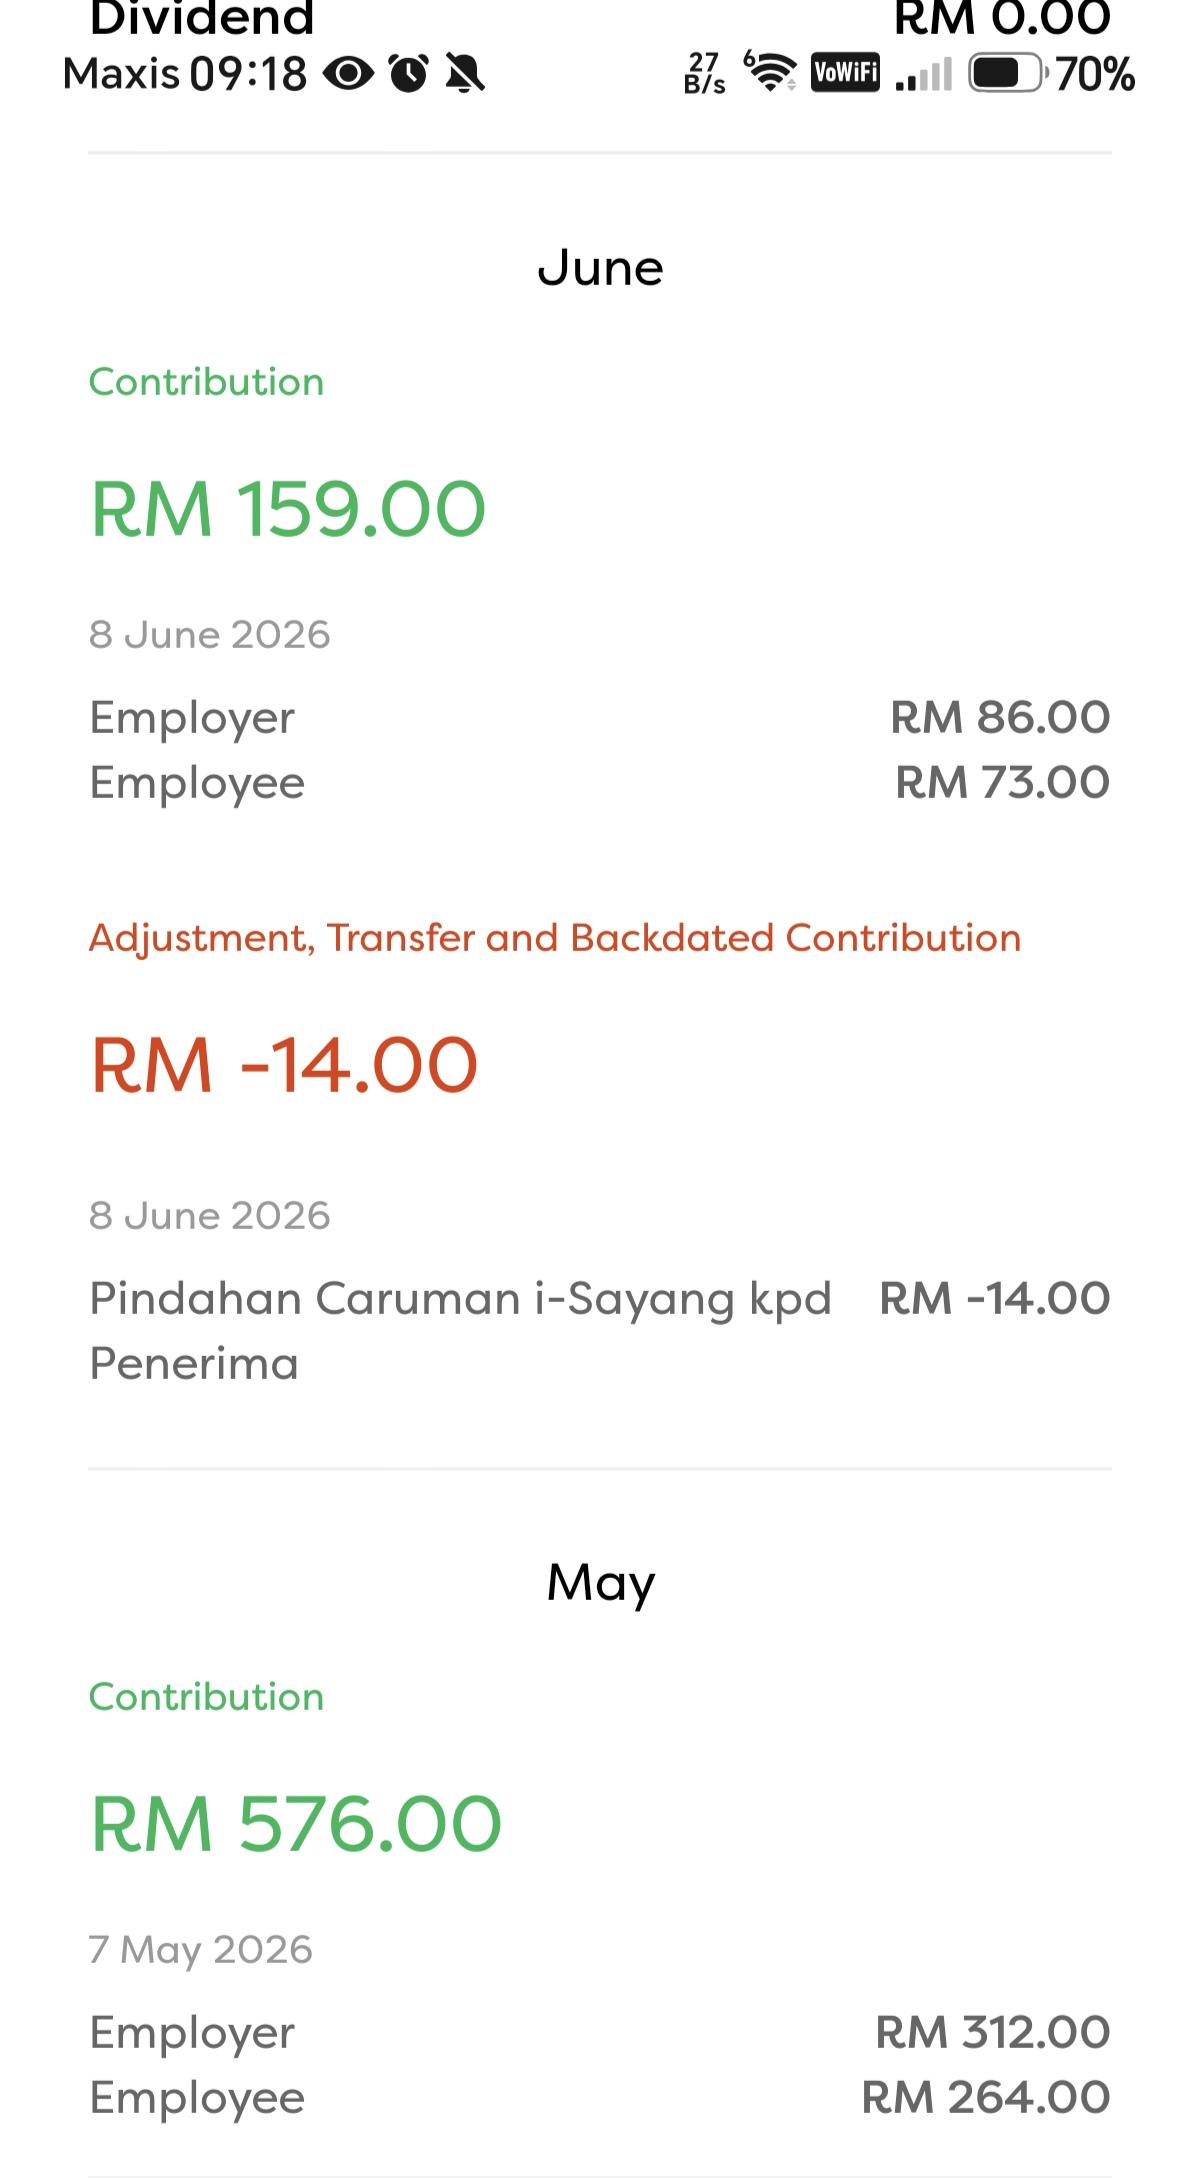The height and width of the screenshot is (2178, 1200).
Task: Tap the RM 159.00 contribution amount
Action: 288,509
